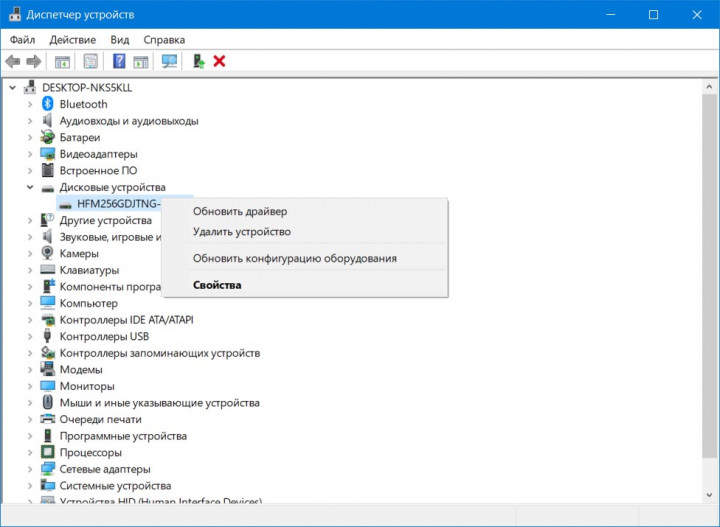
Task: Expand the Bluetooth category
Action: [30, 104]
